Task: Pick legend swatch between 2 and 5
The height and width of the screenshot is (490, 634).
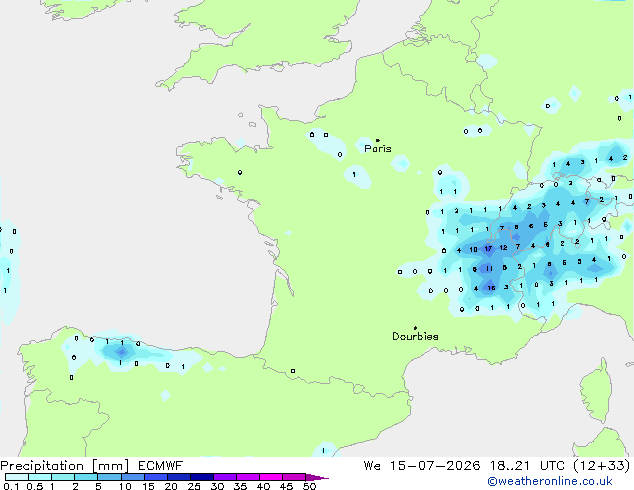Action: point(86,477)
